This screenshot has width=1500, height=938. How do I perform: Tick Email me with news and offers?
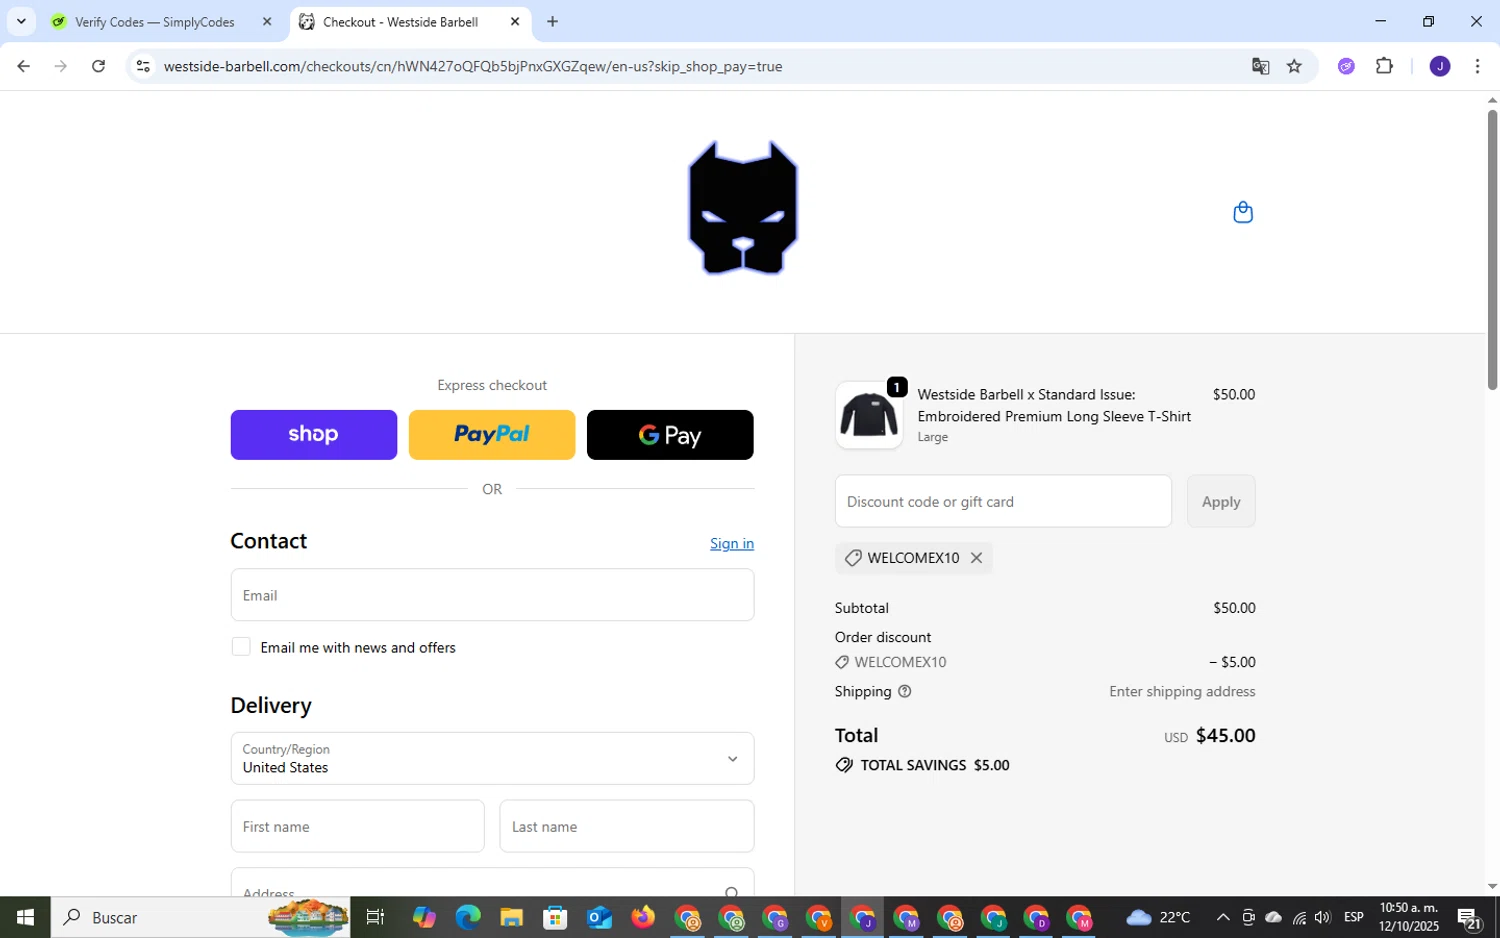pyautogui.click(x=241, y=647)
